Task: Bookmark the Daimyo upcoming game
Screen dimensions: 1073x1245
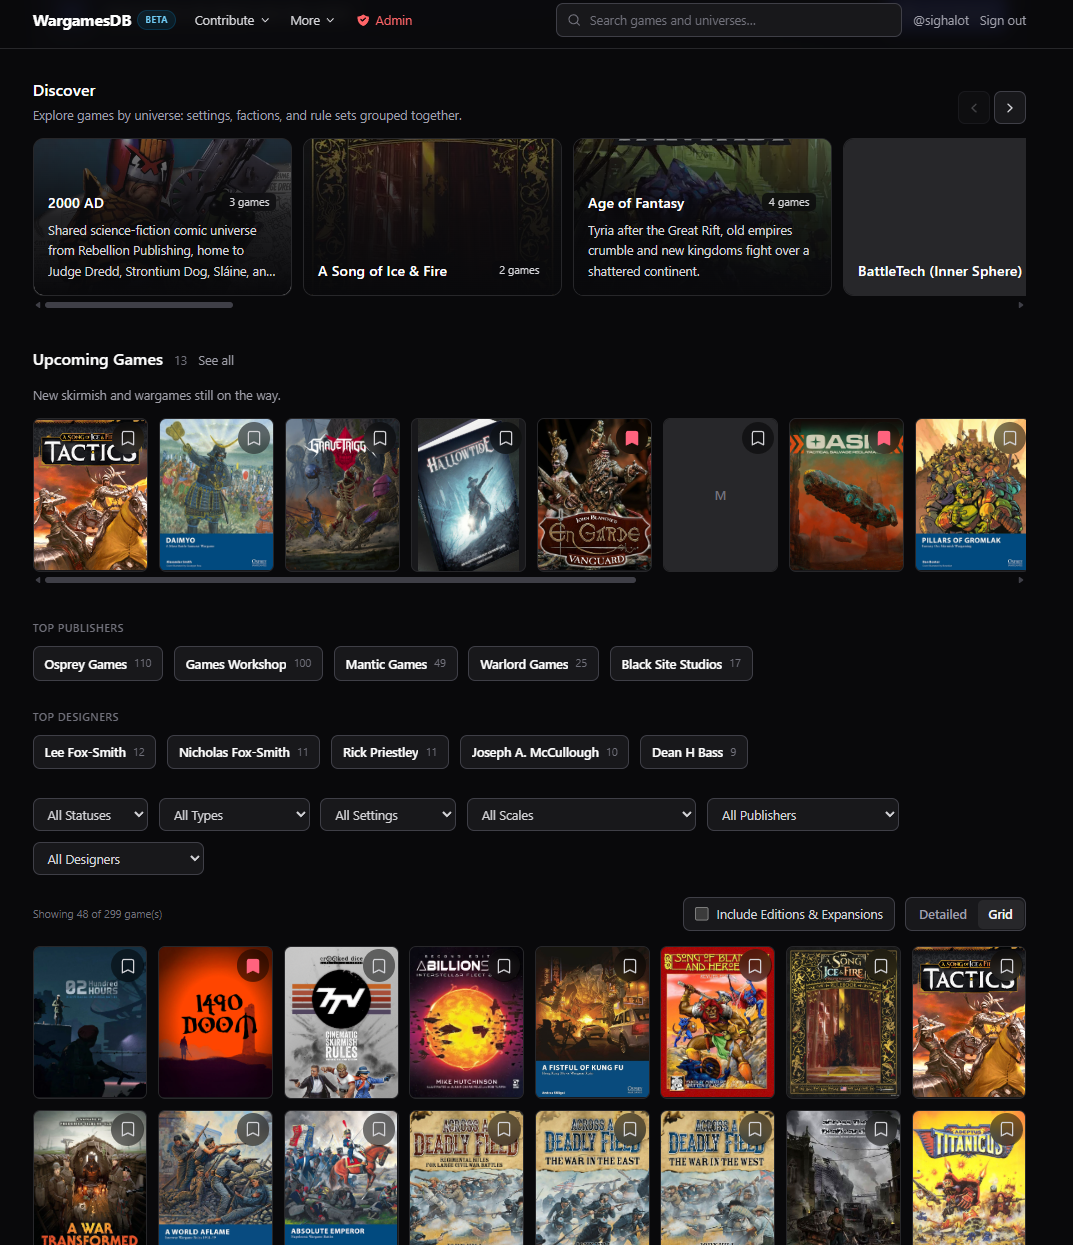Action: [x=254, y=438]
